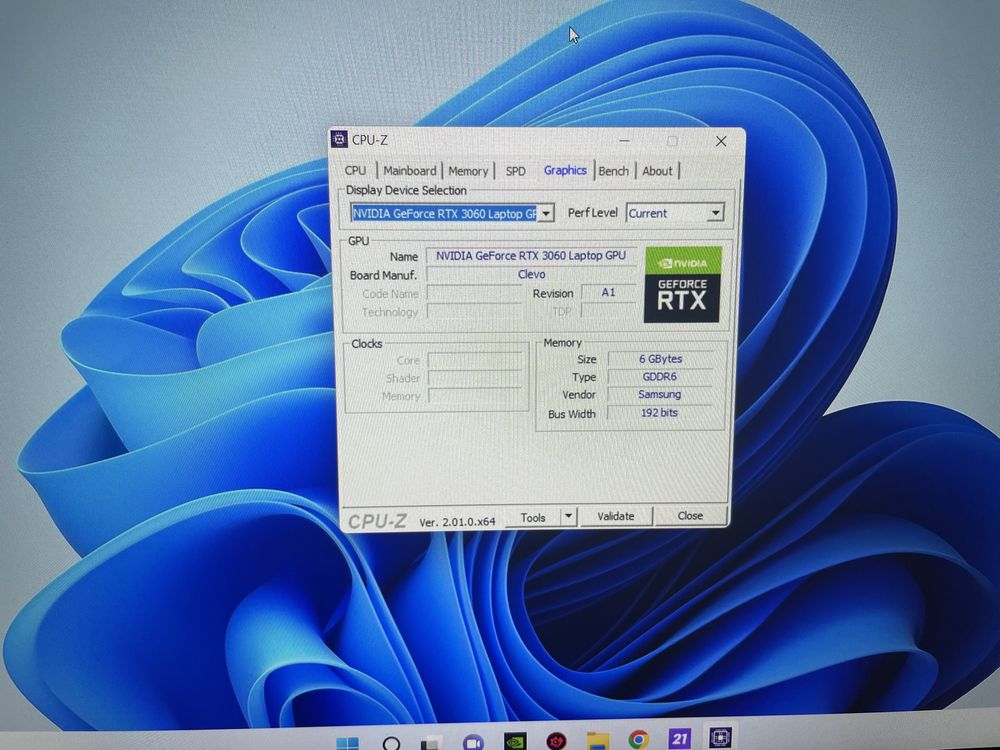The height and width of the screenshot is (750, 1000).
Task: Click the bus width '192 bits' value
Action: click(x=659, y=413)
